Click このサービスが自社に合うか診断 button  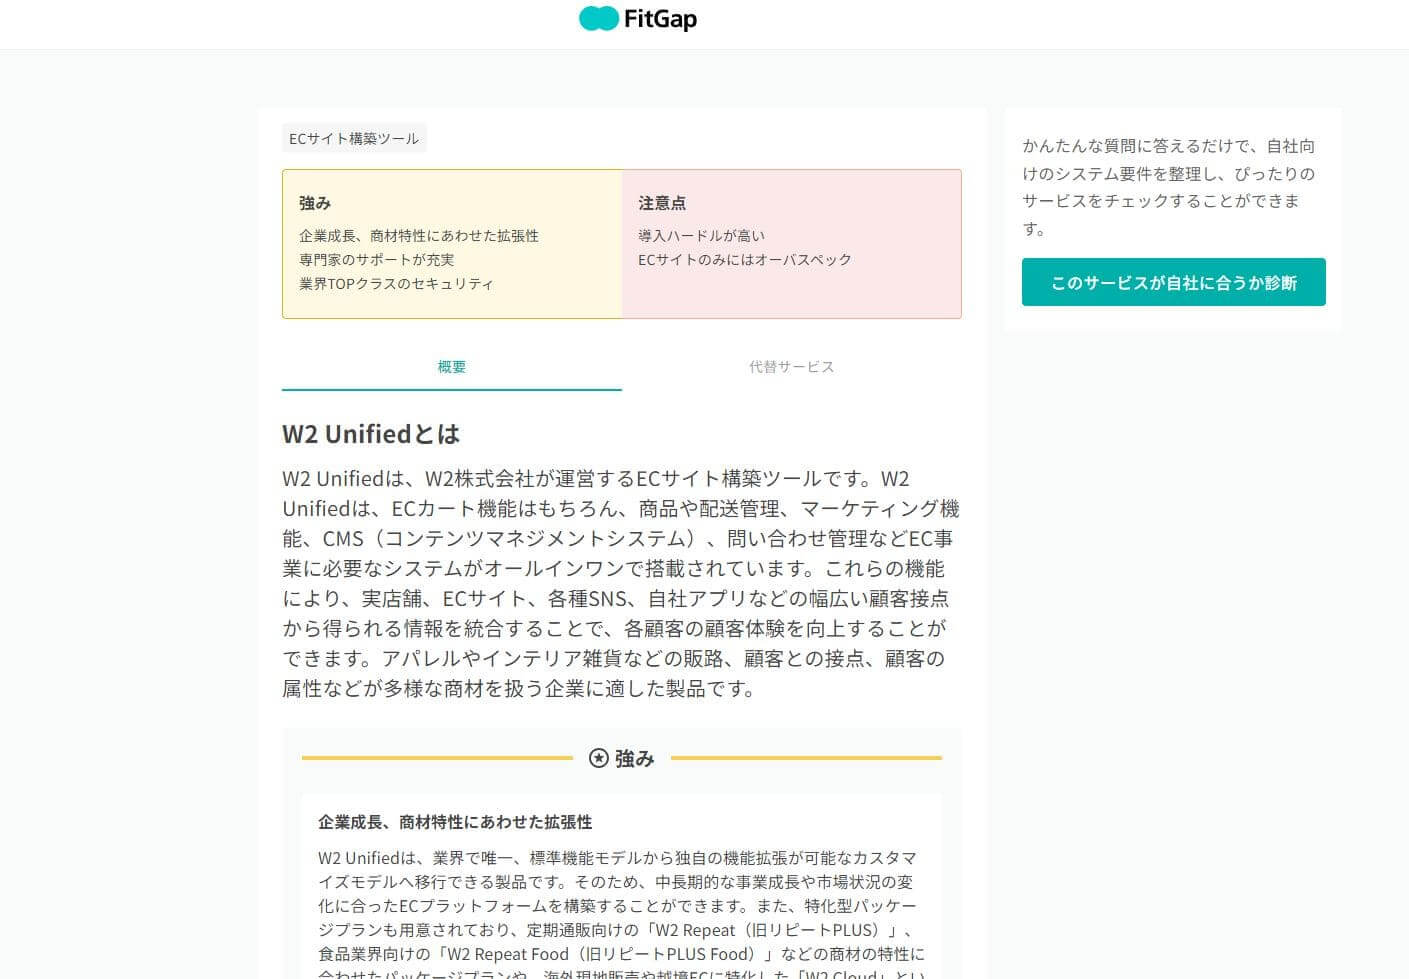point(1173,282)
